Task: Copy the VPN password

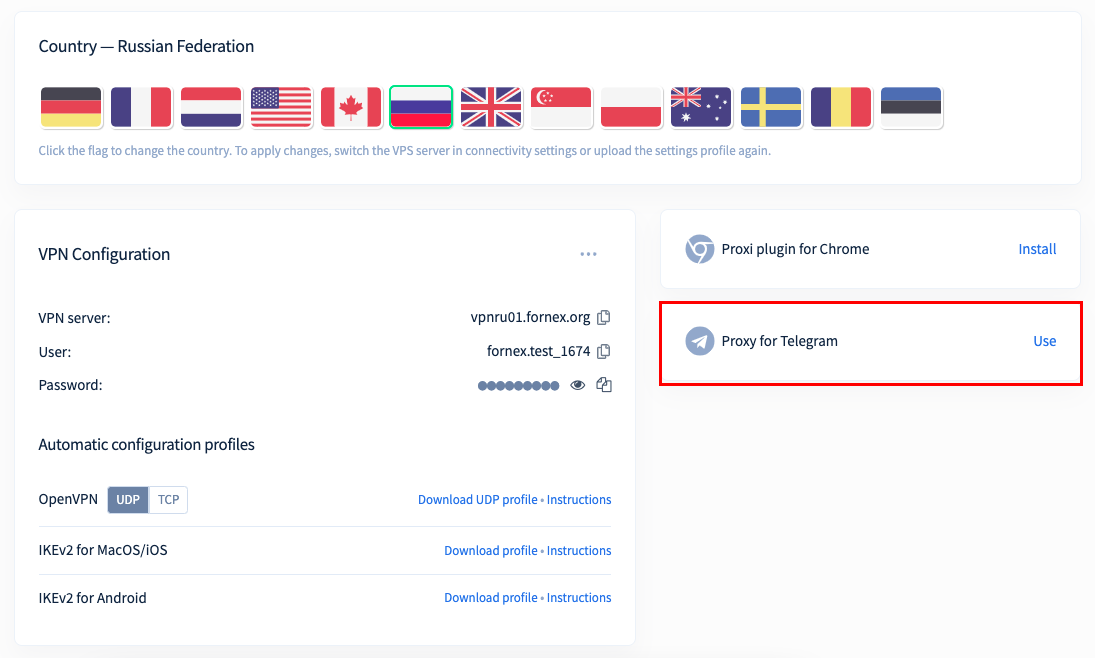Action: [604, 385]
